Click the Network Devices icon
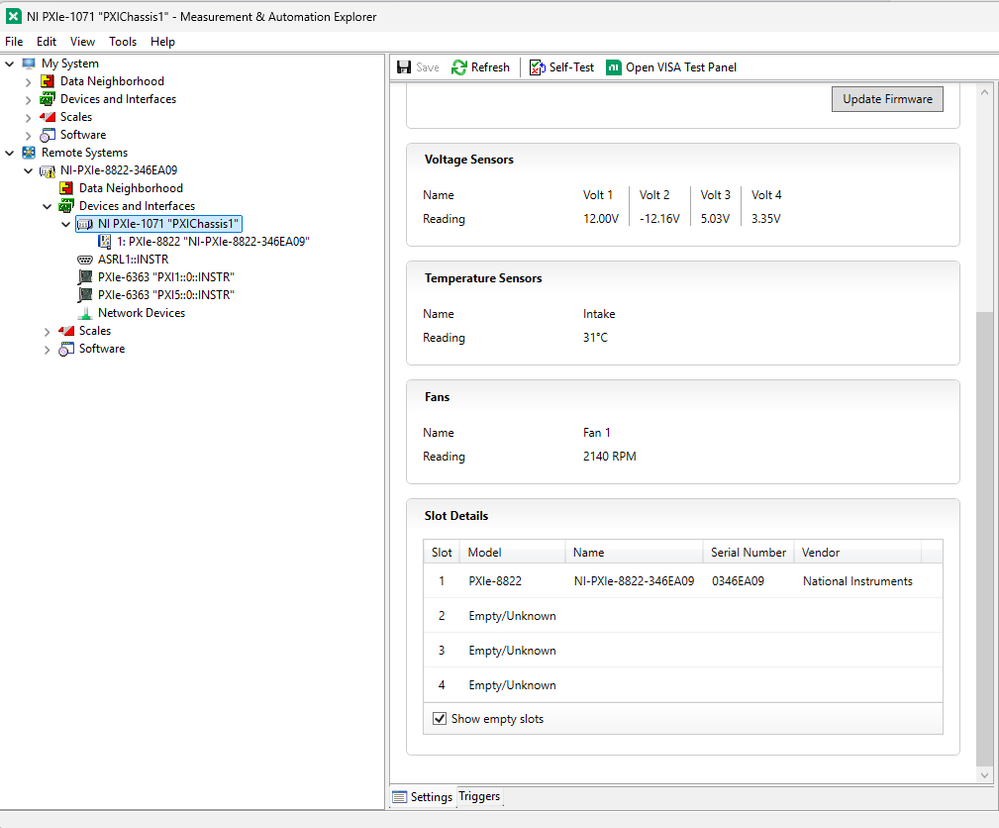 click(85, 313)
